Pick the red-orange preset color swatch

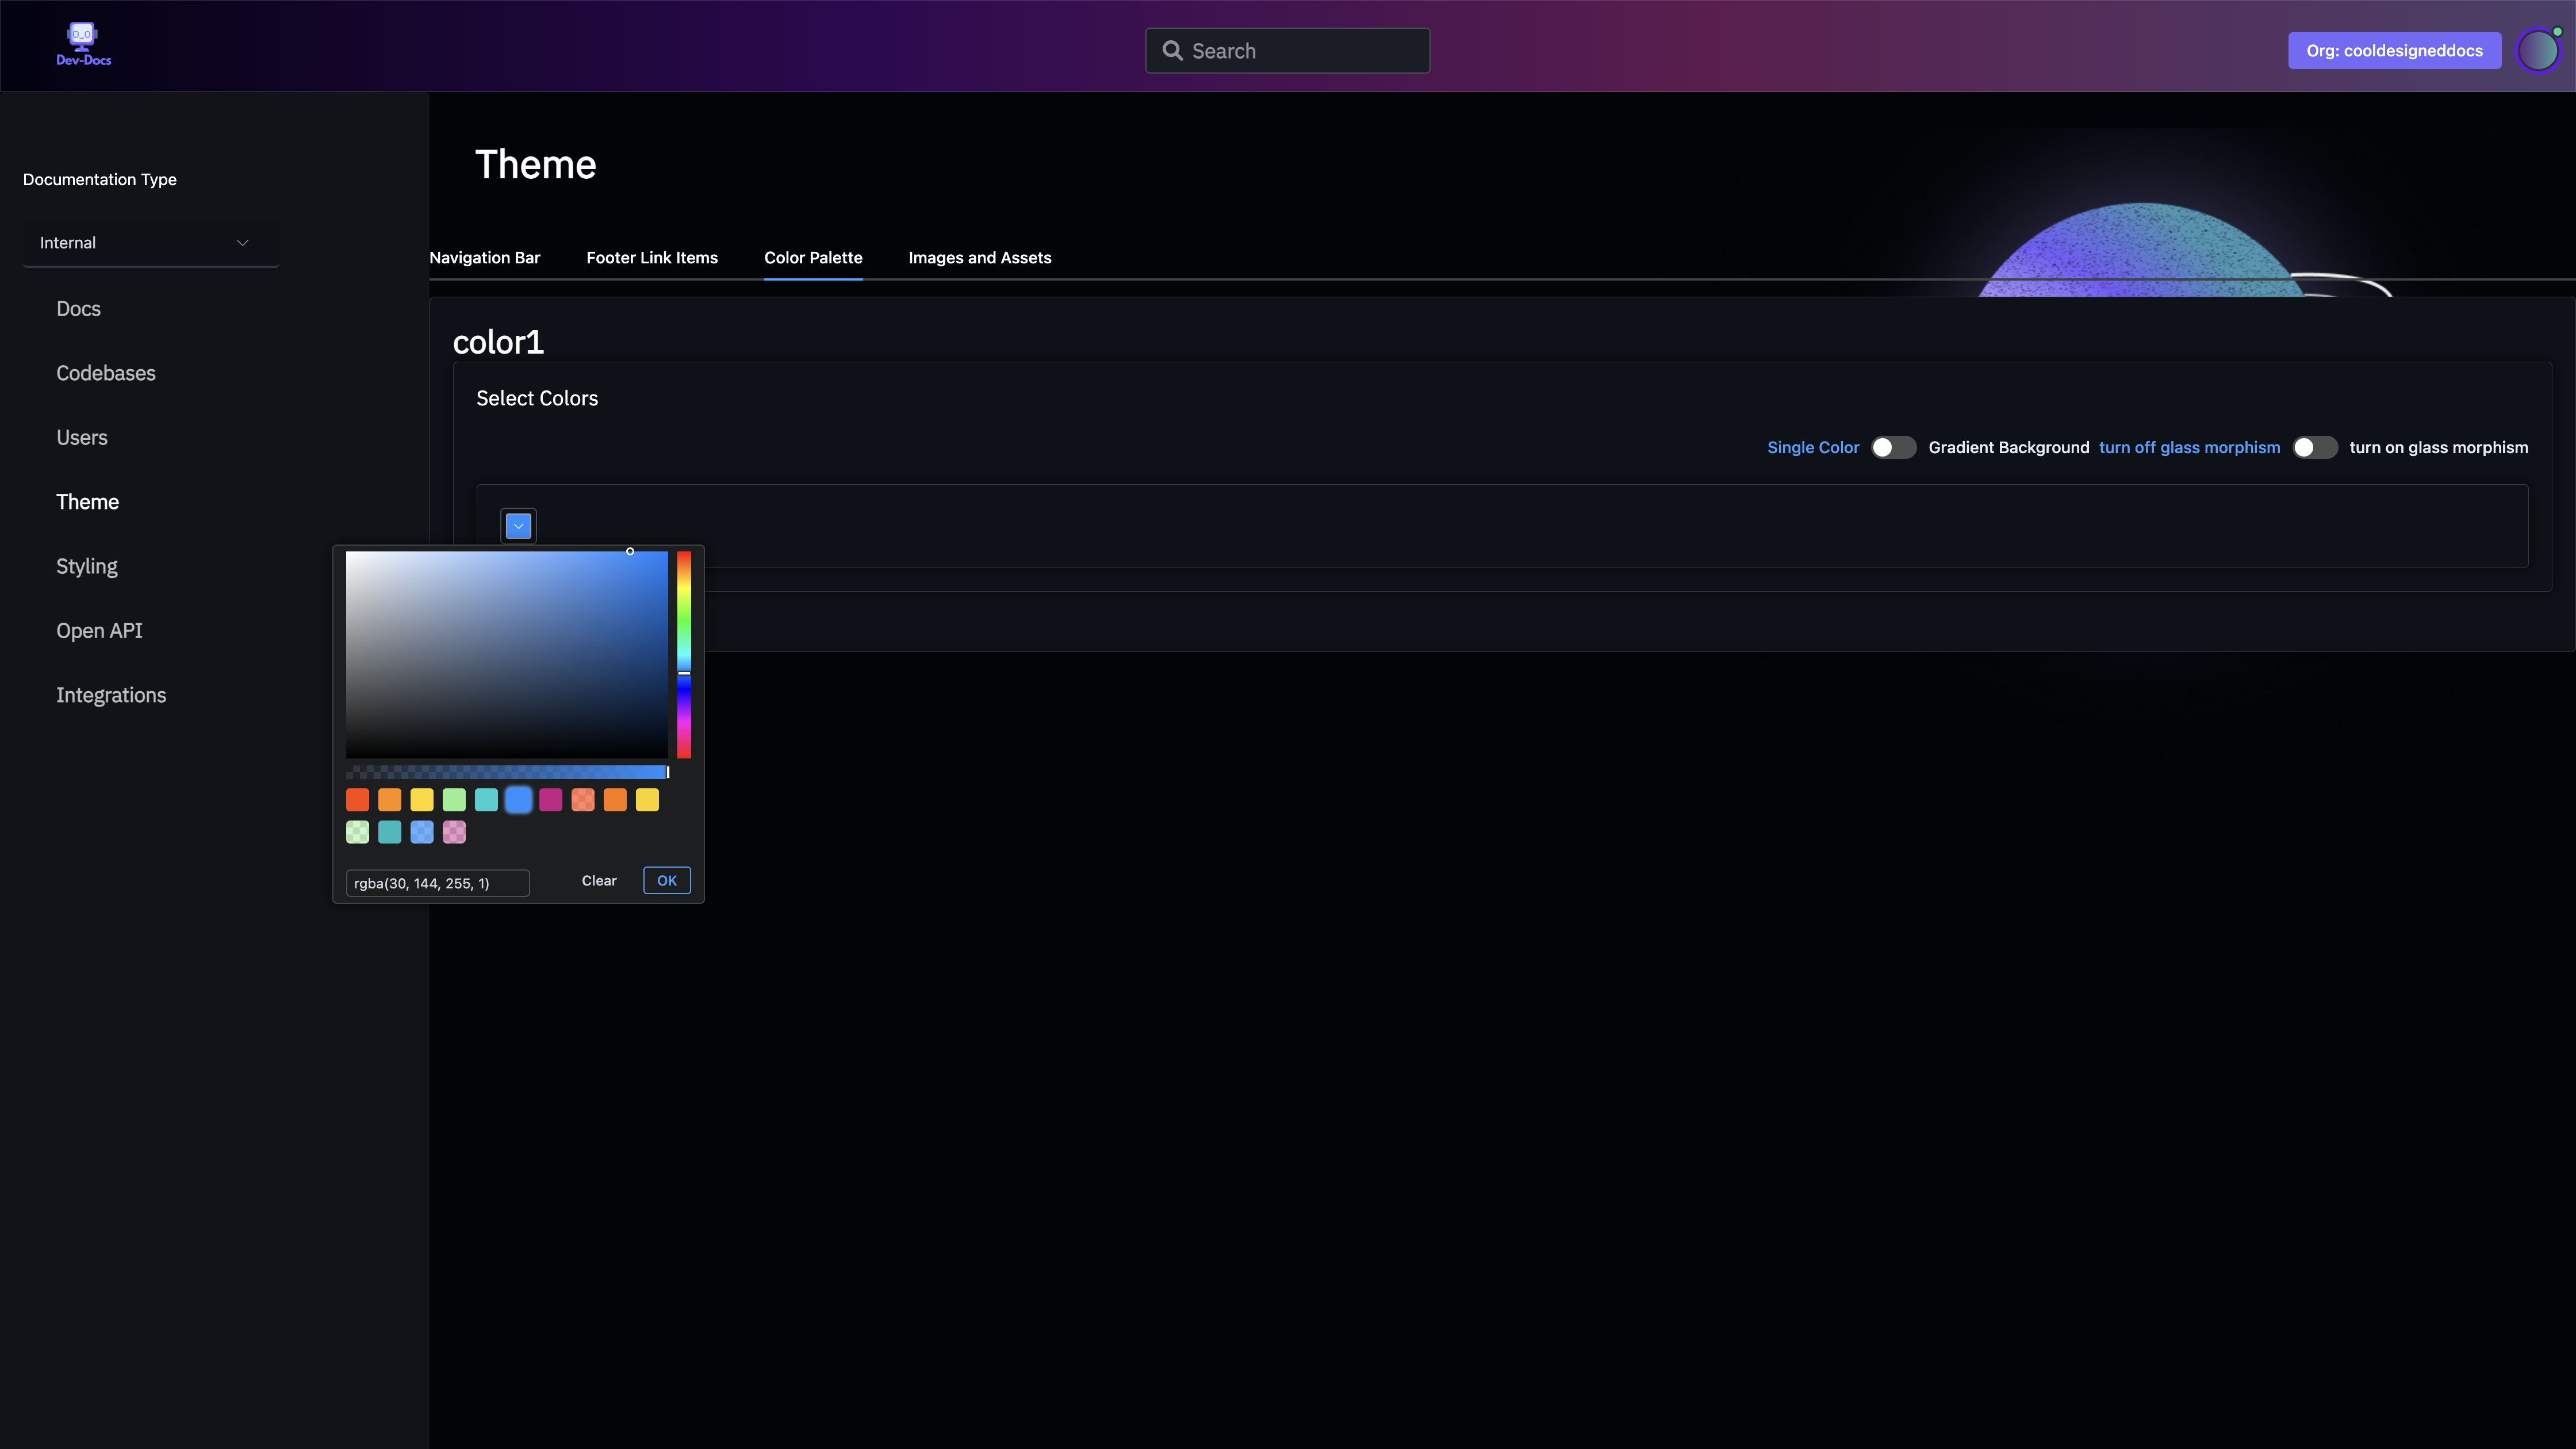click(x=357, y=800)
